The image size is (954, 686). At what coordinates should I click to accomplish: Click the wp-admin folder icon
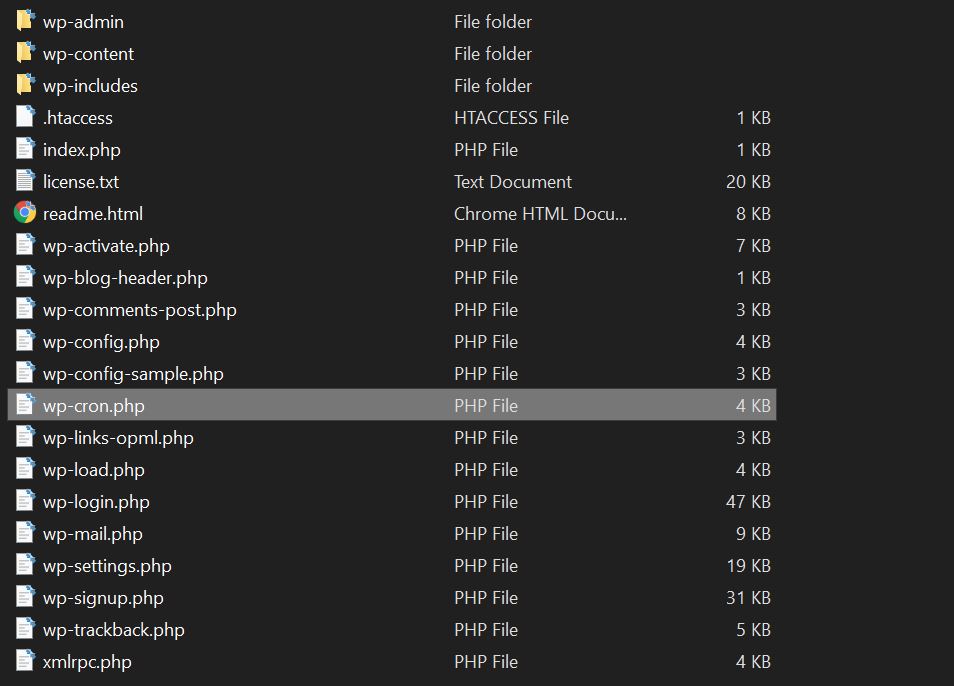click(25, 21)
